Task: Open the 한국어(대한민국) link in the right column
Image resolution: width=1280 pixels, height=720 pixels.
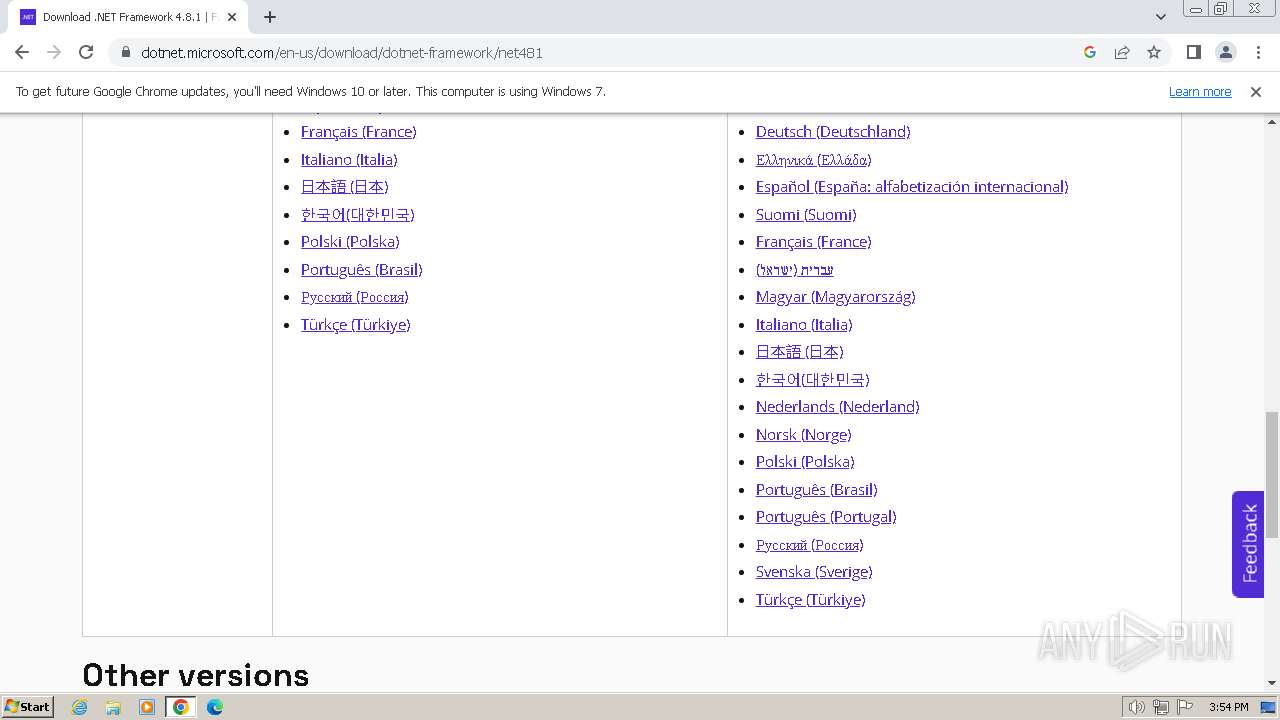Action: tap(812, 379)
